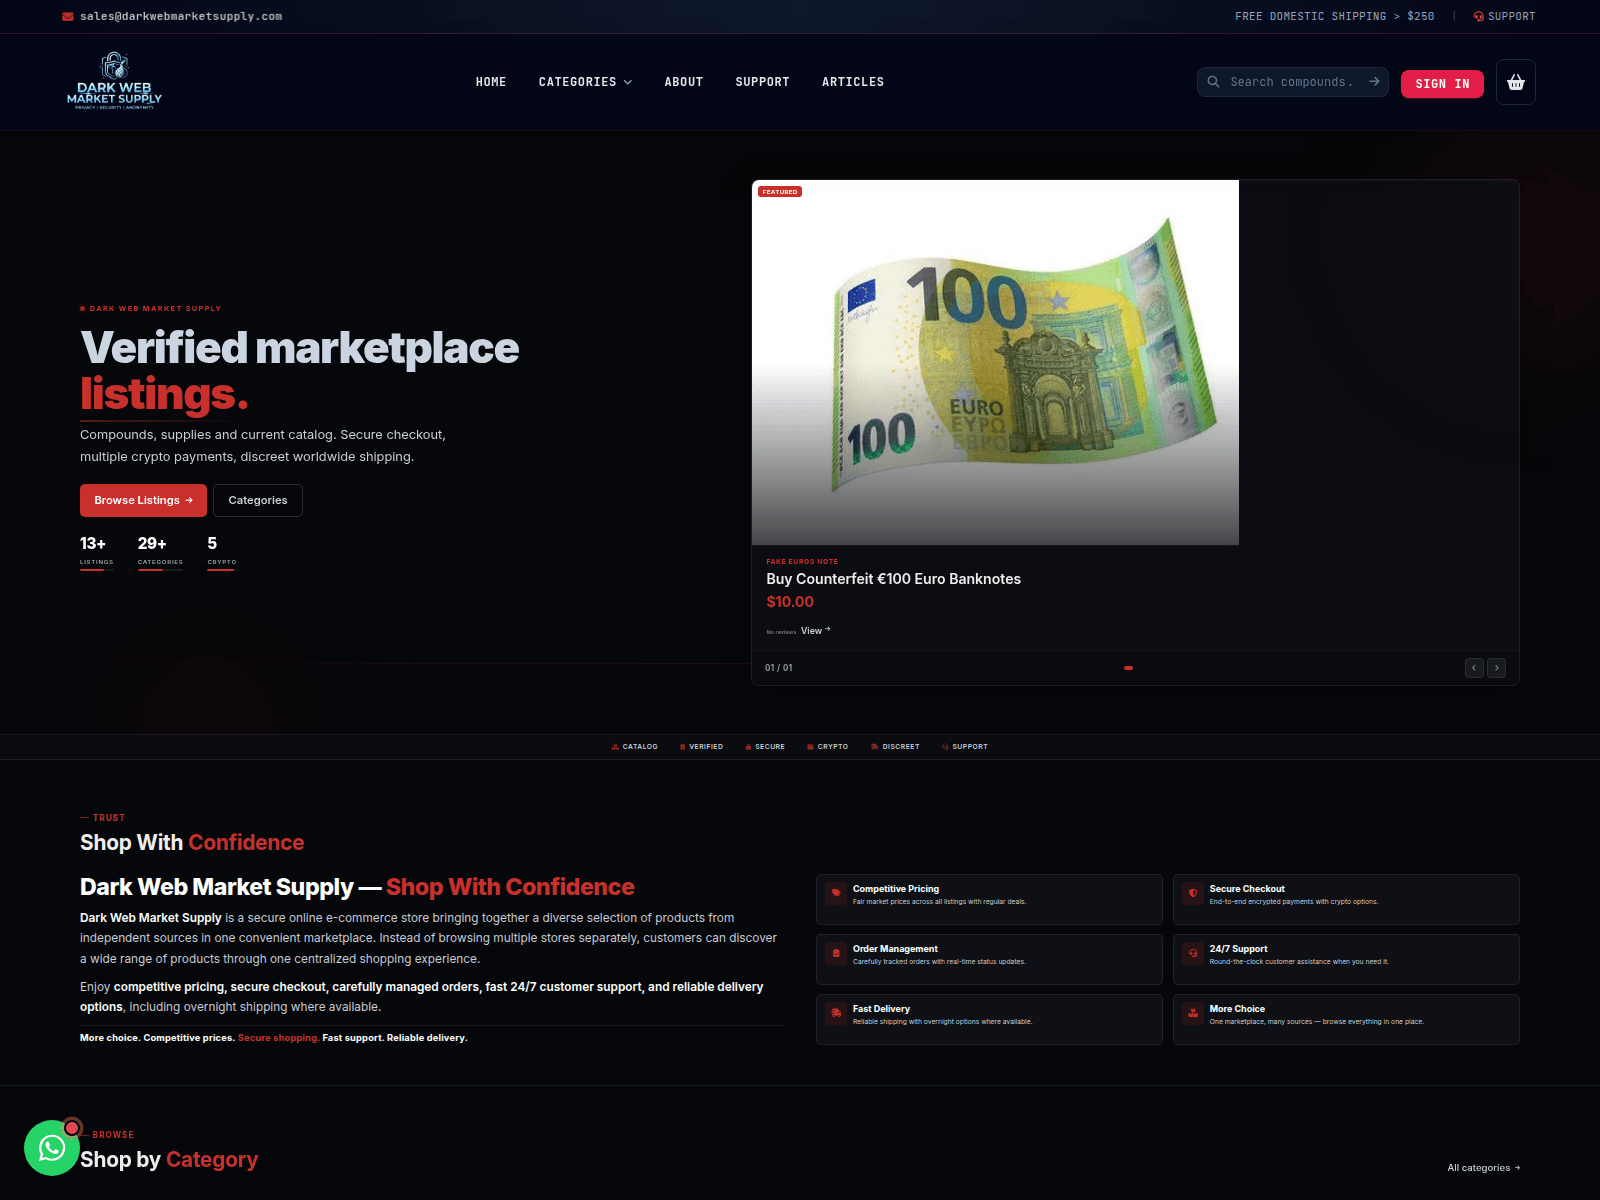
Task: Open the HOME menu item
Action: (491, 82)
